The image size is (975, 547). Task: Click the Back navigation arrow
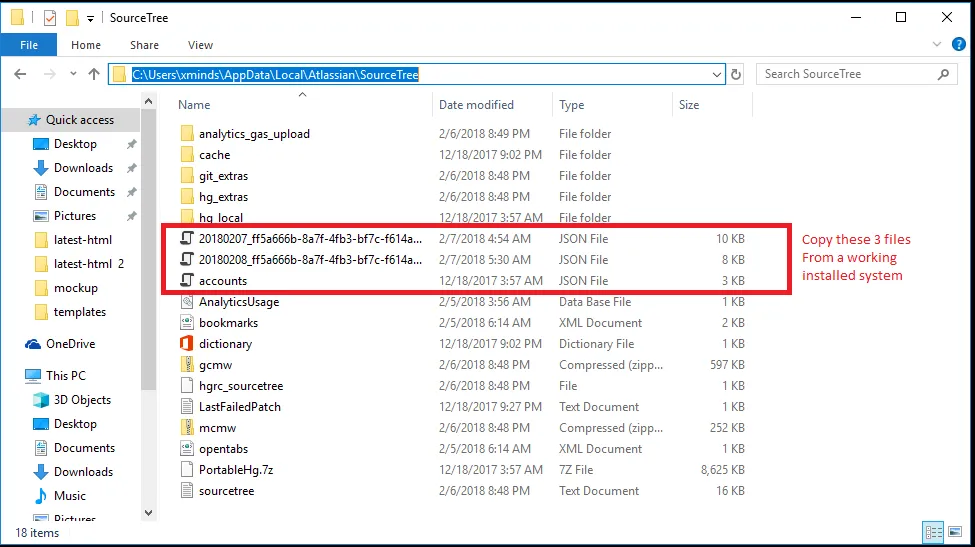(x=20, y=74)
